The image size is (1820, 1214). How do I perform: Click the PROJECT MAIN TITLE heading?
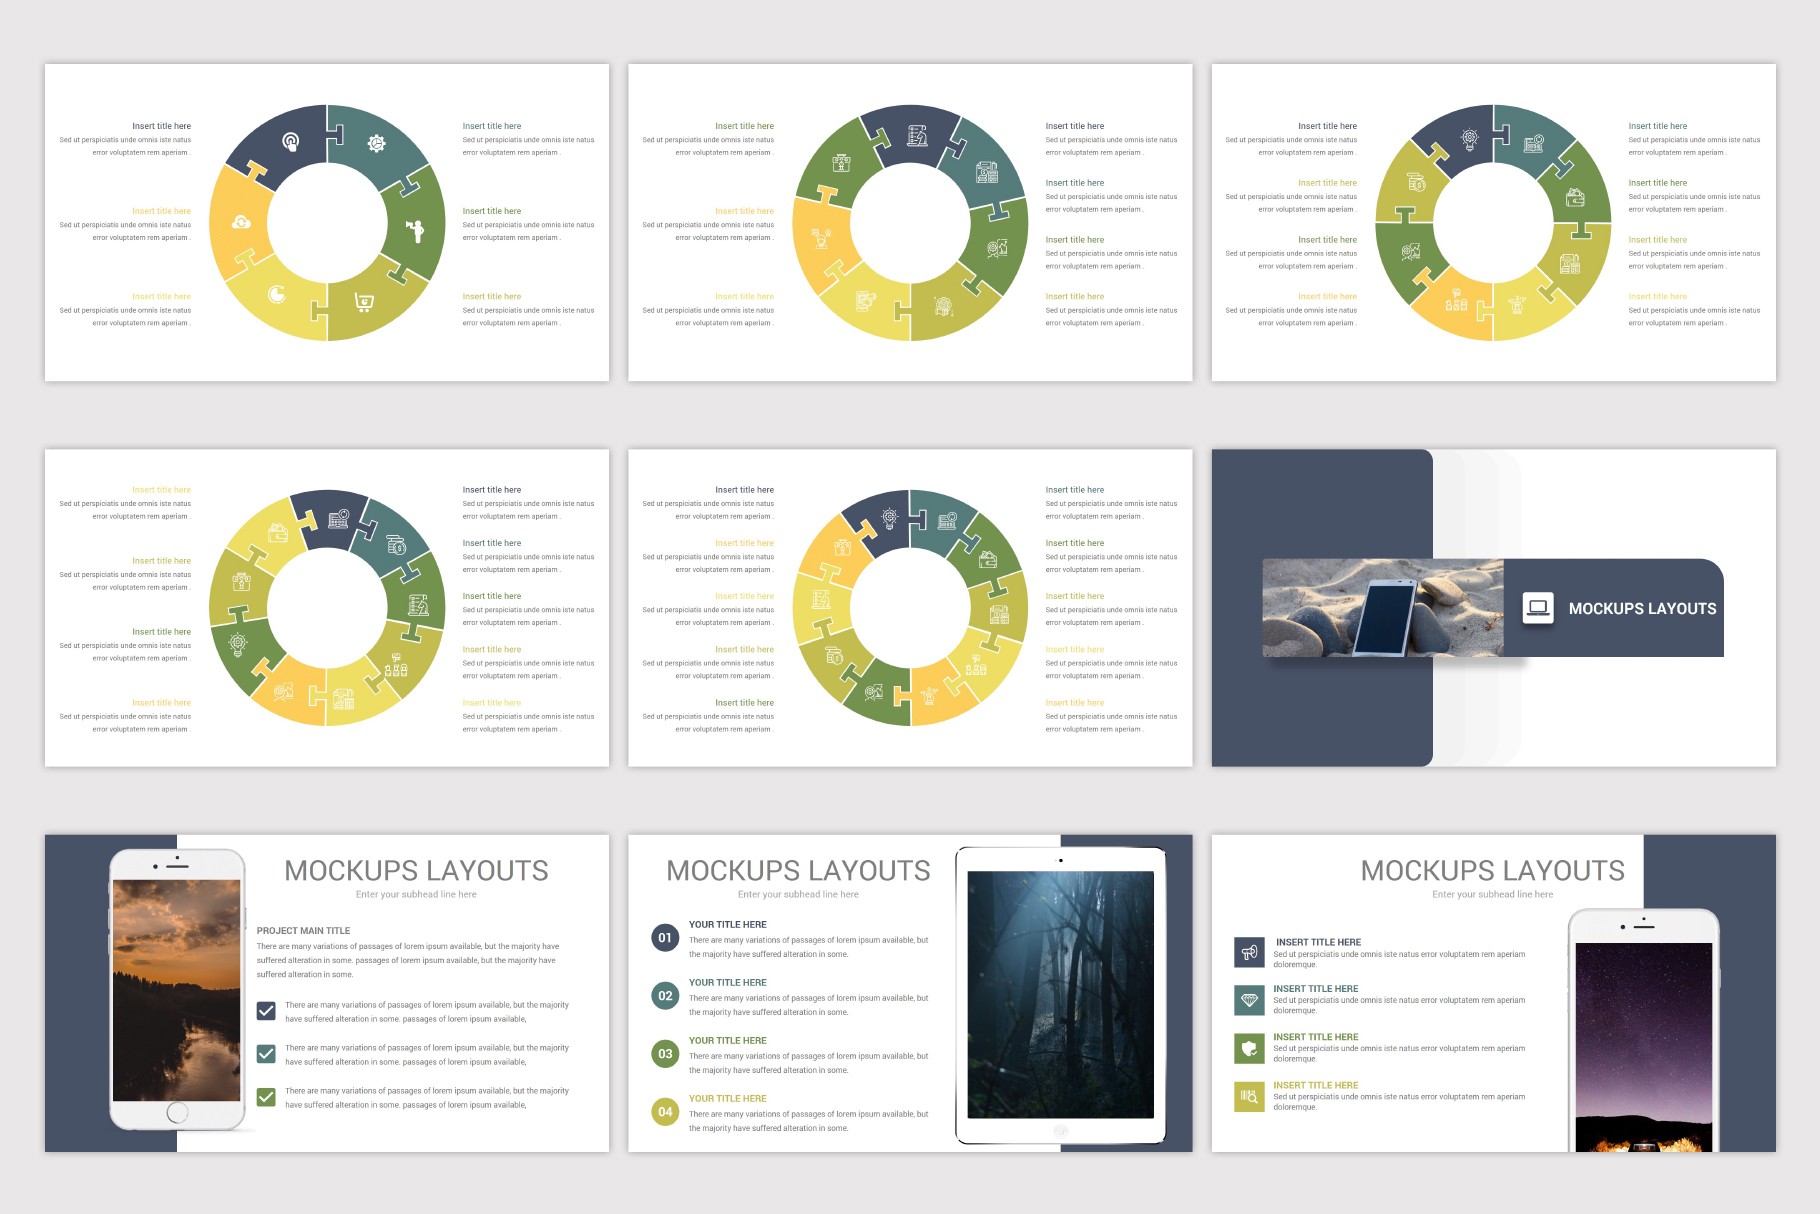click(x=303, y=930)
